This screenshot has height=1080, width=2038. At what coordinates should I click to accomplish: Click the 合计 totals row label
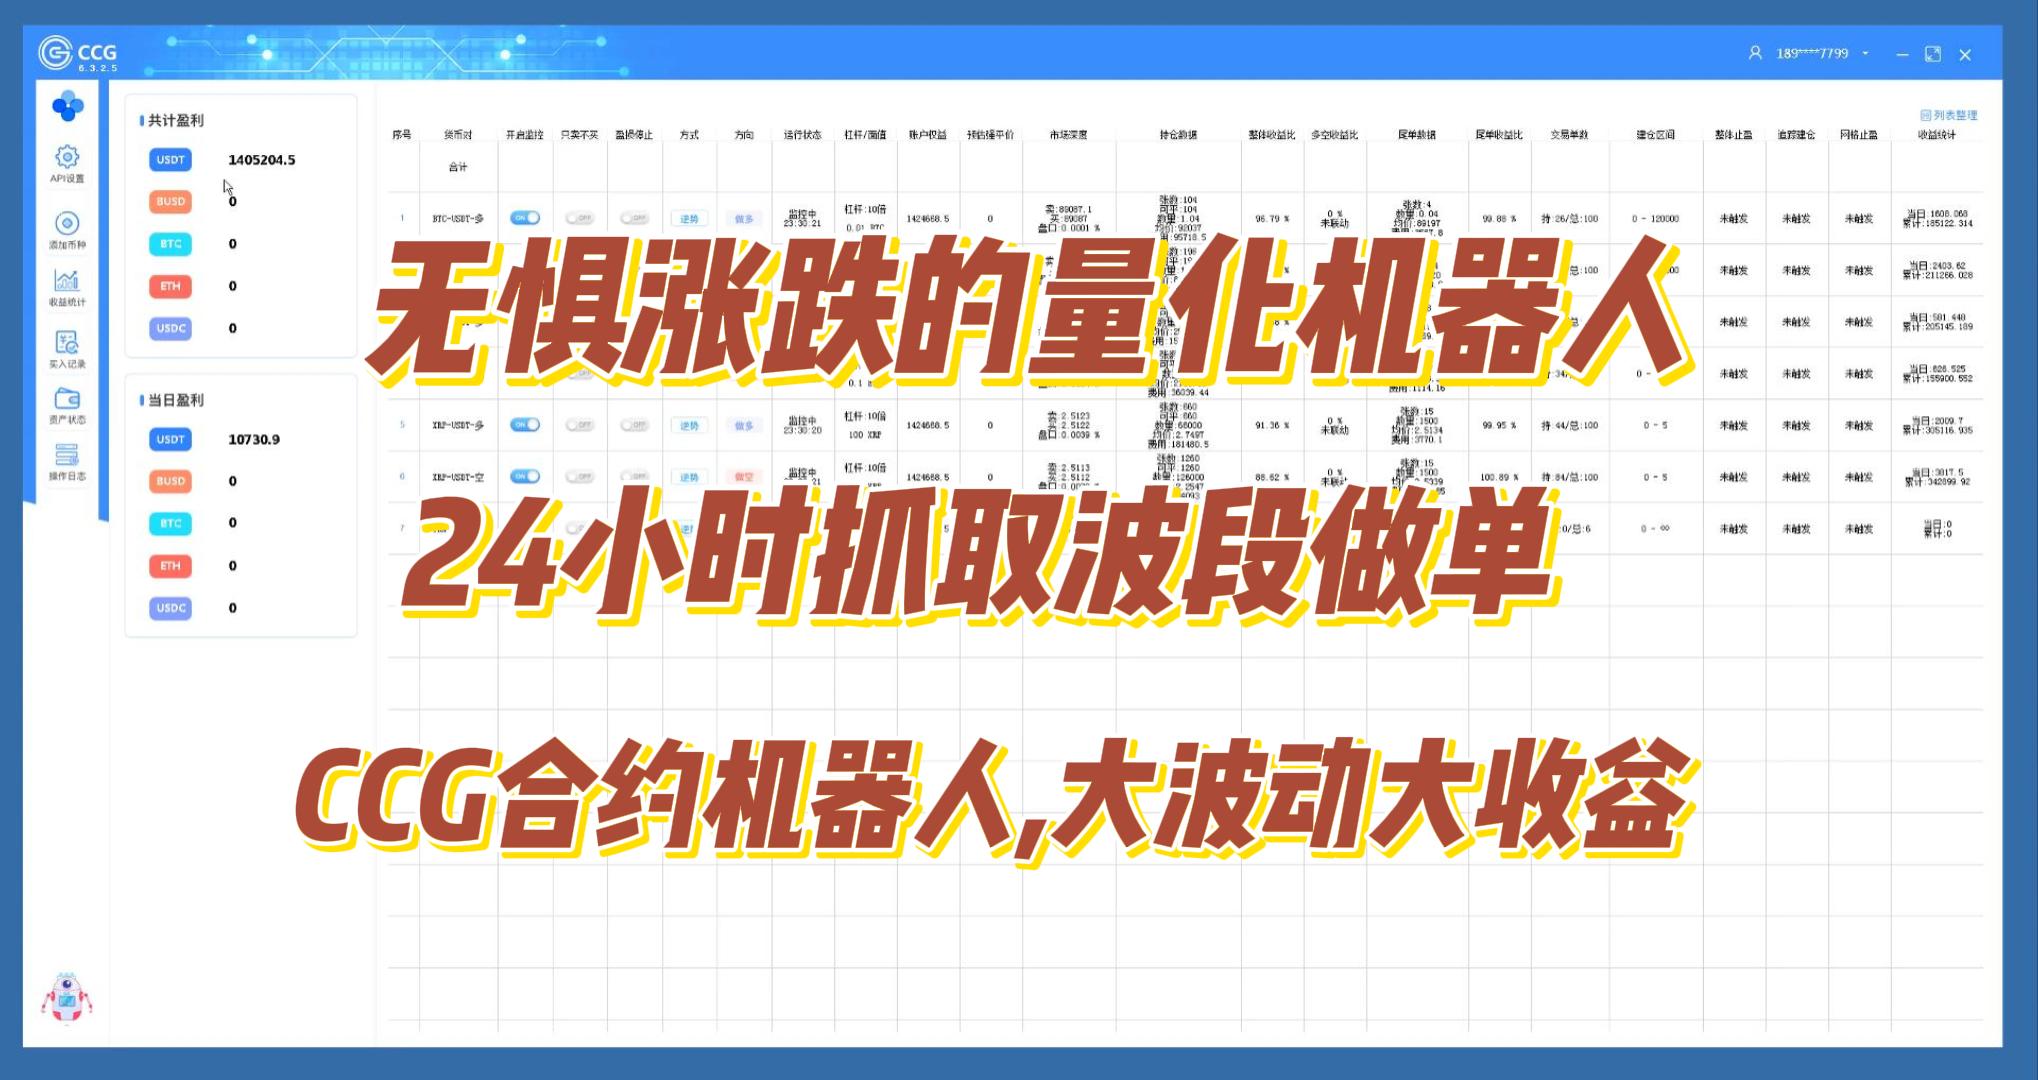tap(458, 167)
